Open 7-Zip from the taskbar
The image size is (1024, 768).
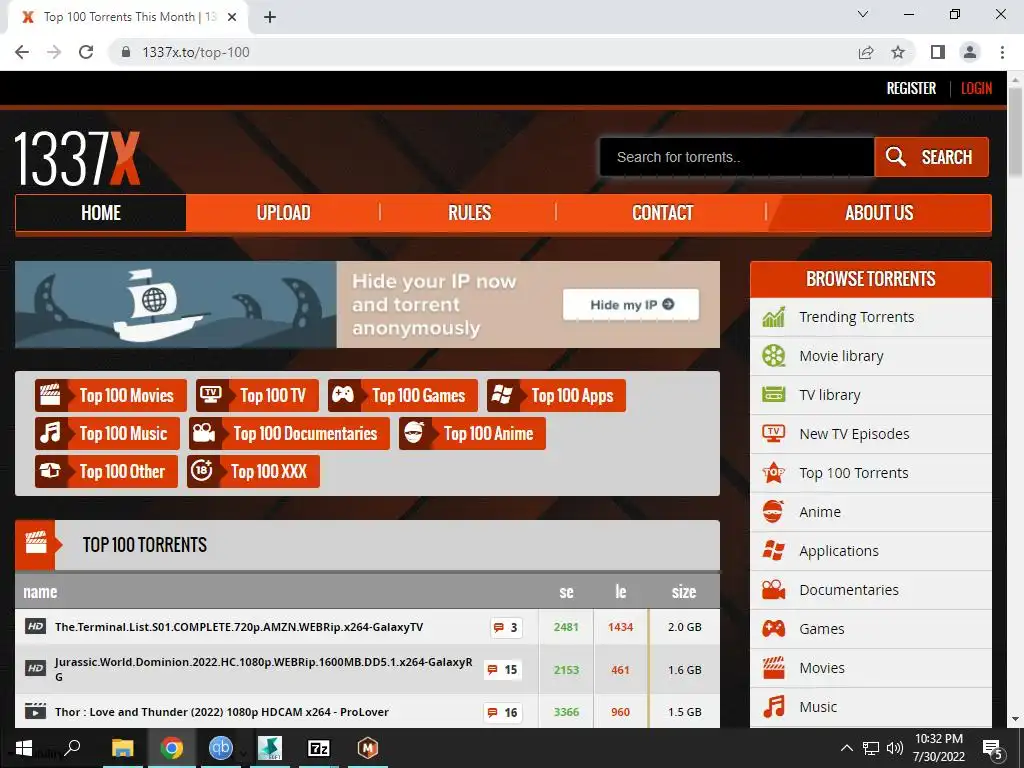tap(319, 748)
